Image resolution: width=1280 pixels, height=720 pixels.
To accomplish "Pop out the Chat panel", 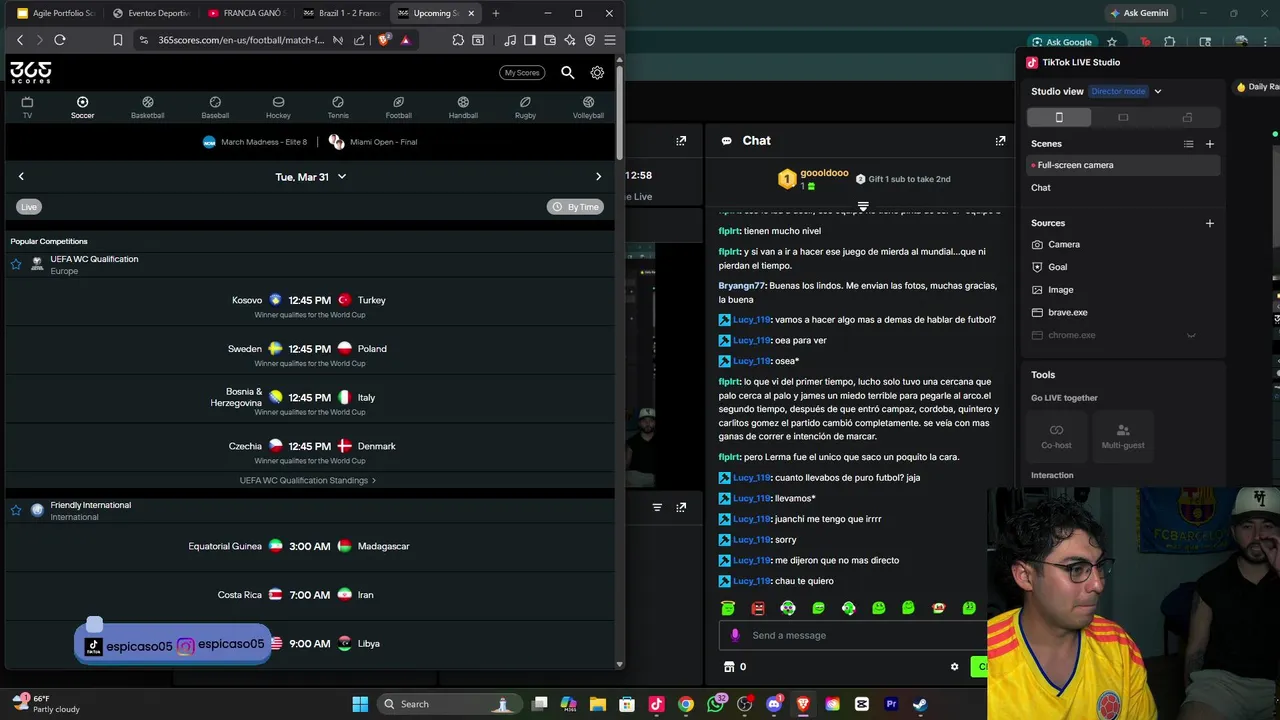I will [x=1000, y=141].
